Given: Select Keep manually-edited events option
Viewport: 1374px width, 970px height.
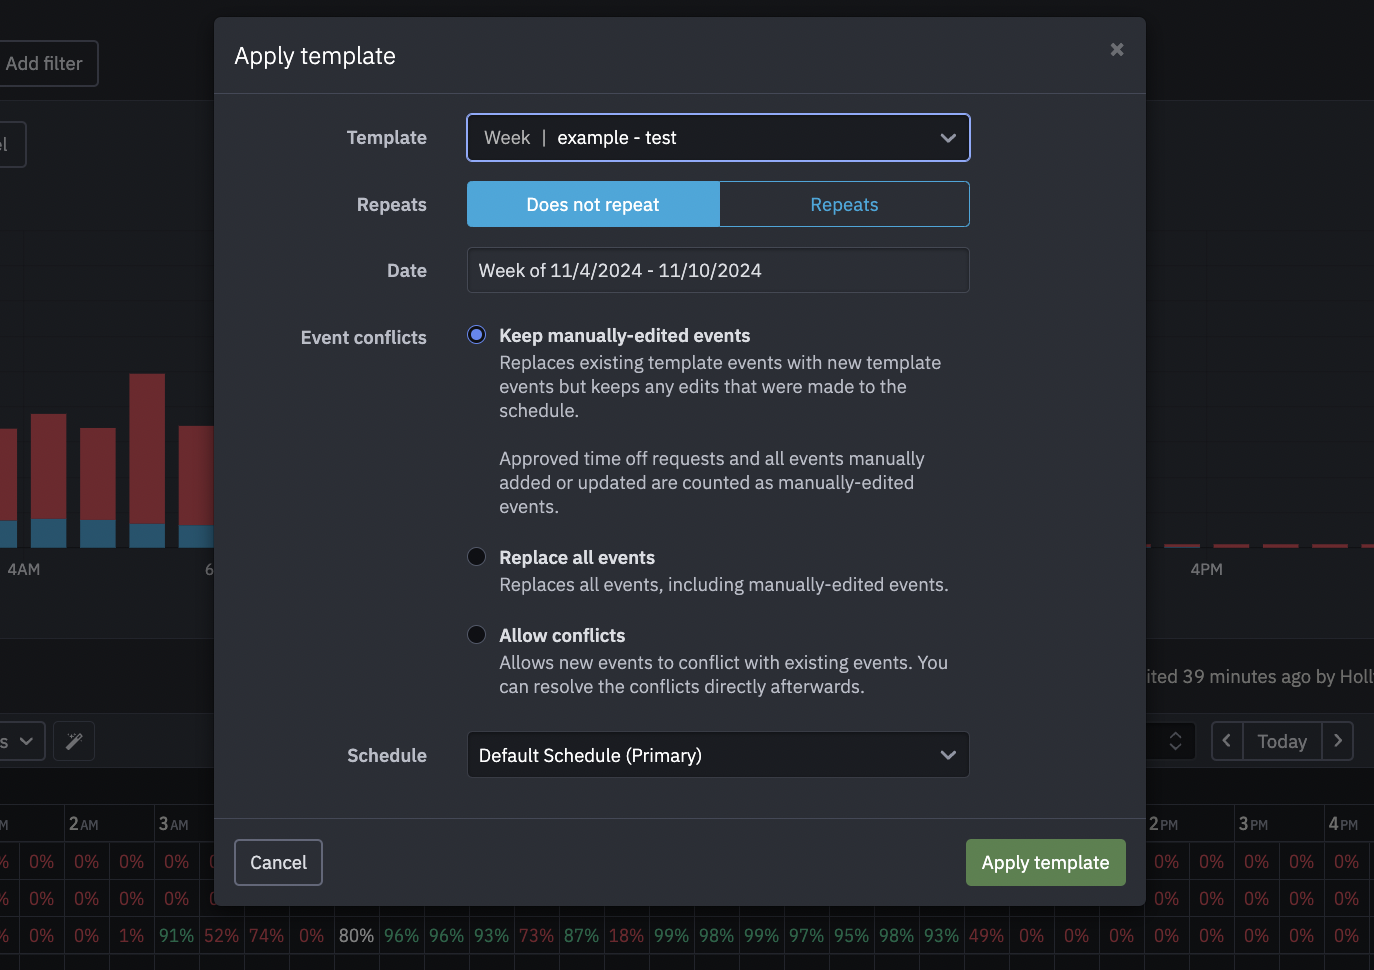Looking at the screenshot, I should (477, 335).
